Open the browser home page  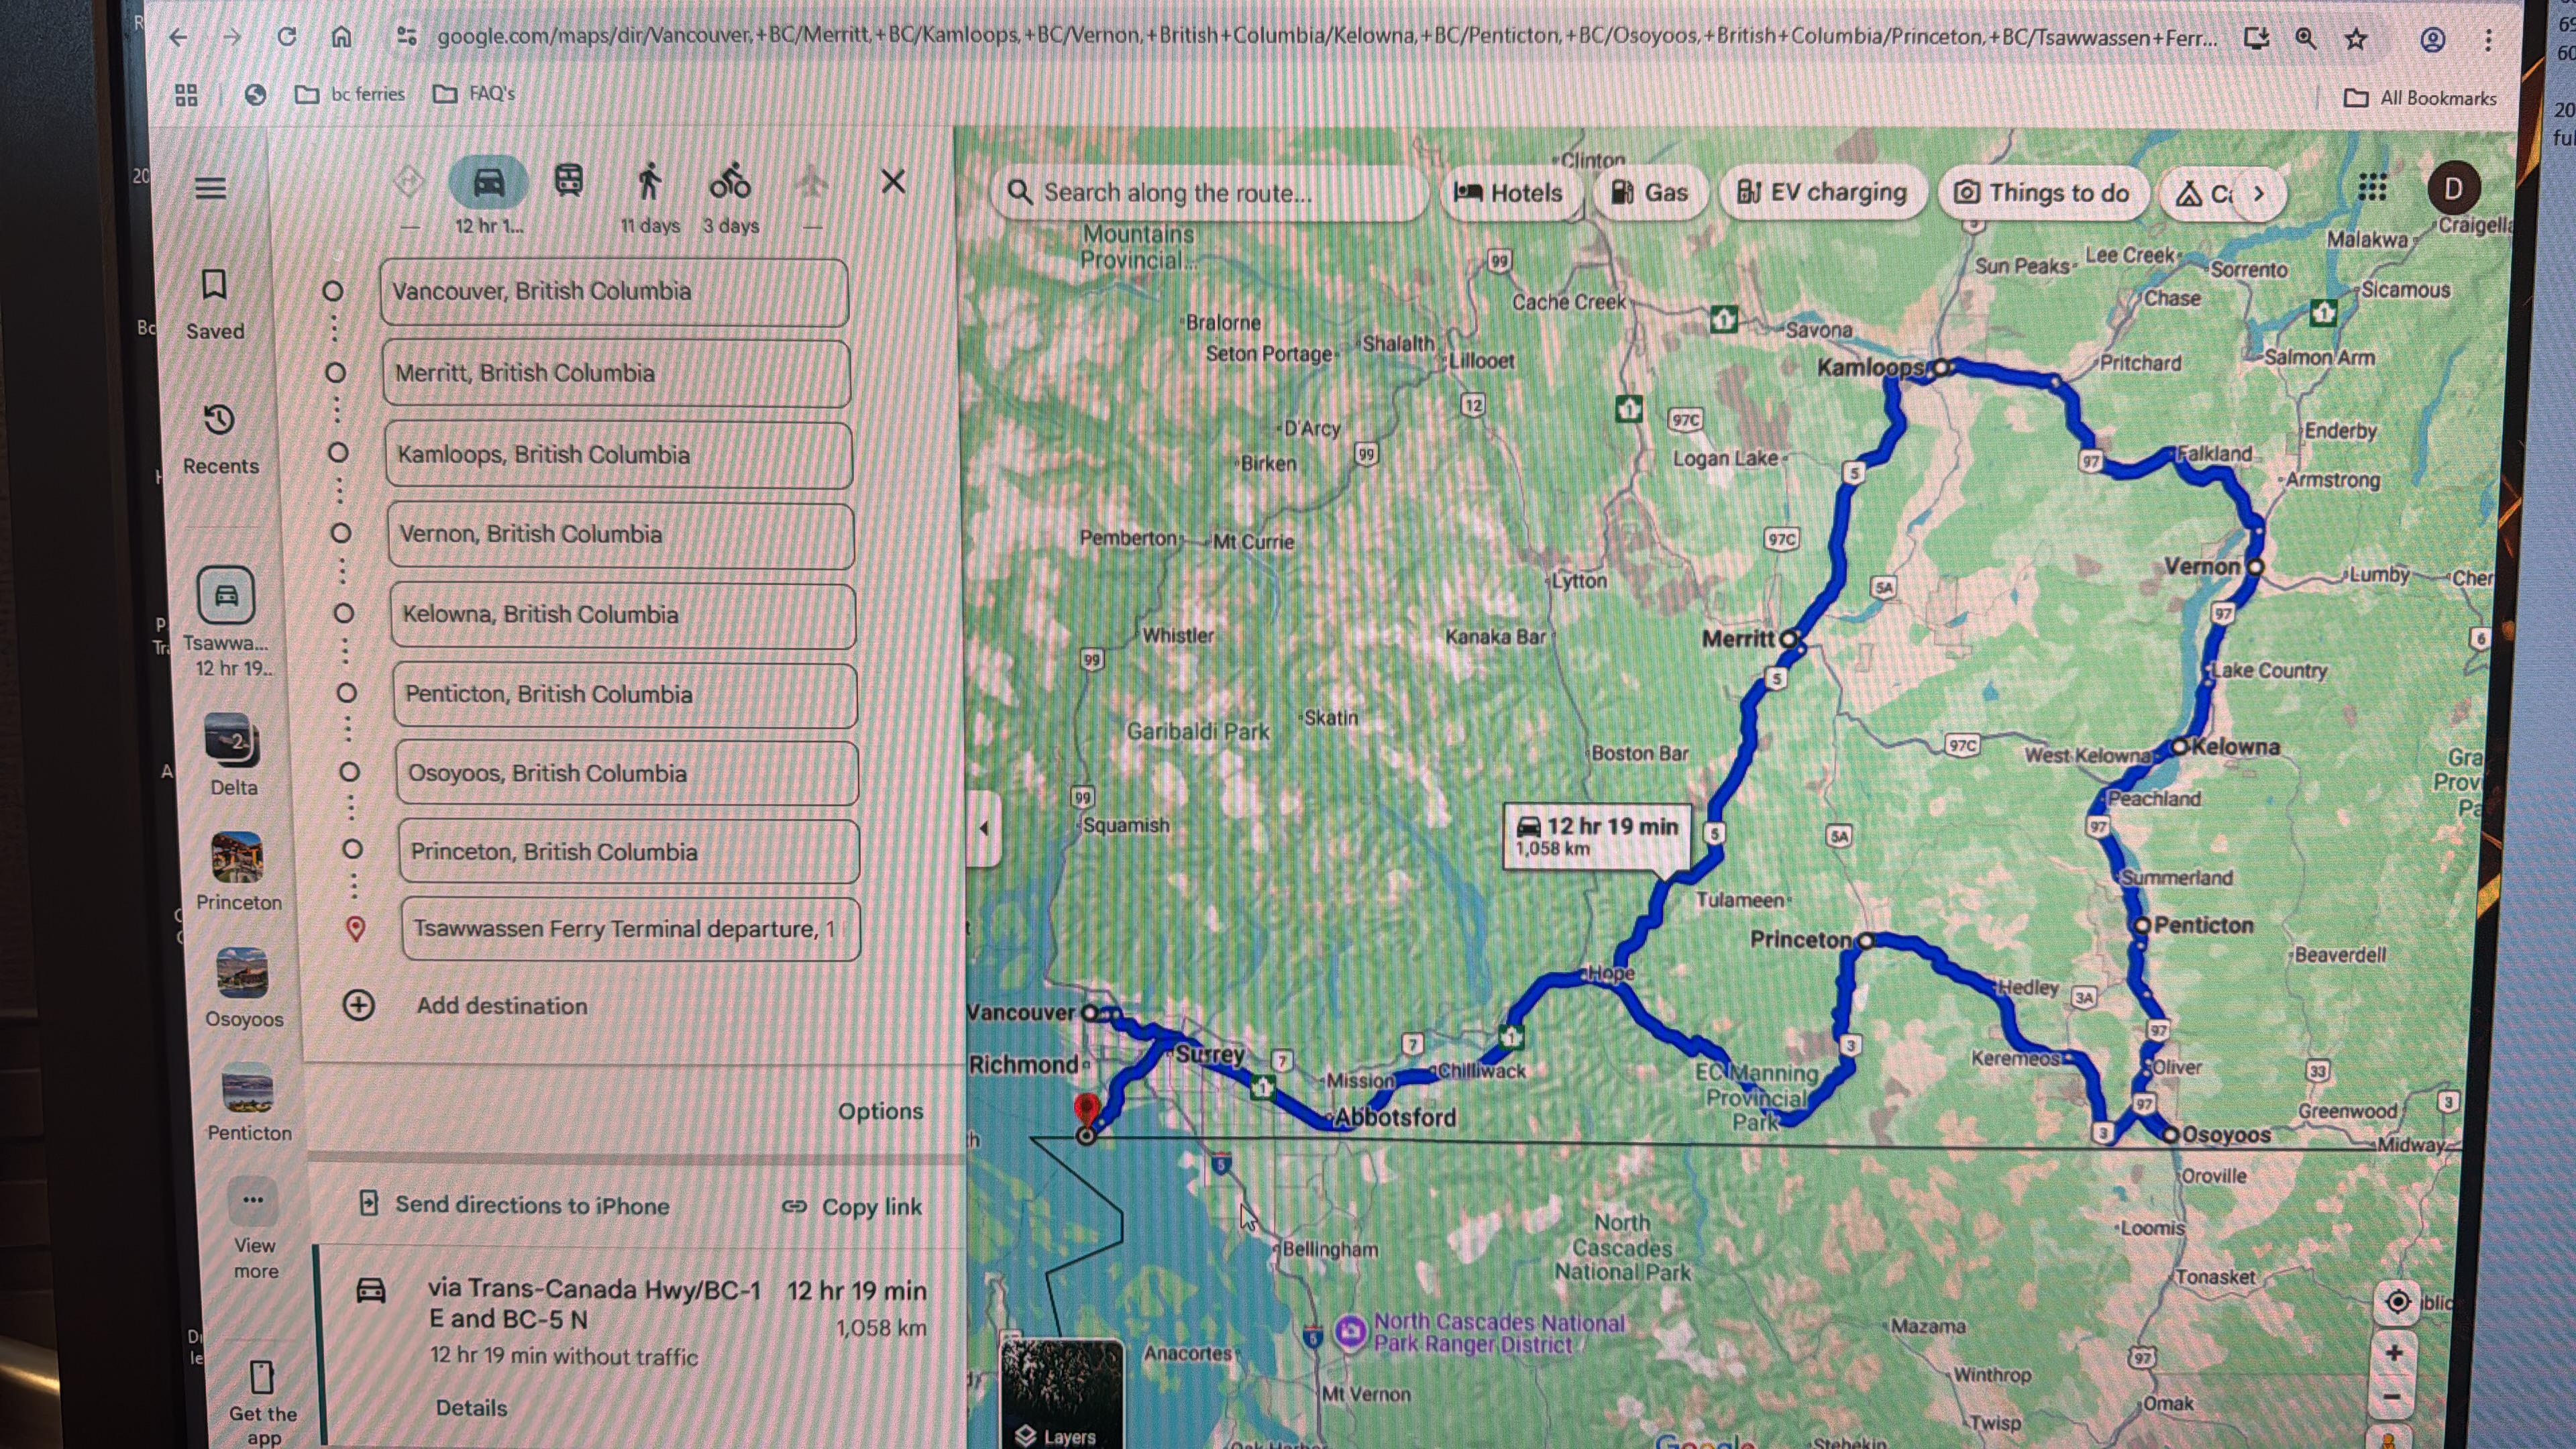coord(341,37)
